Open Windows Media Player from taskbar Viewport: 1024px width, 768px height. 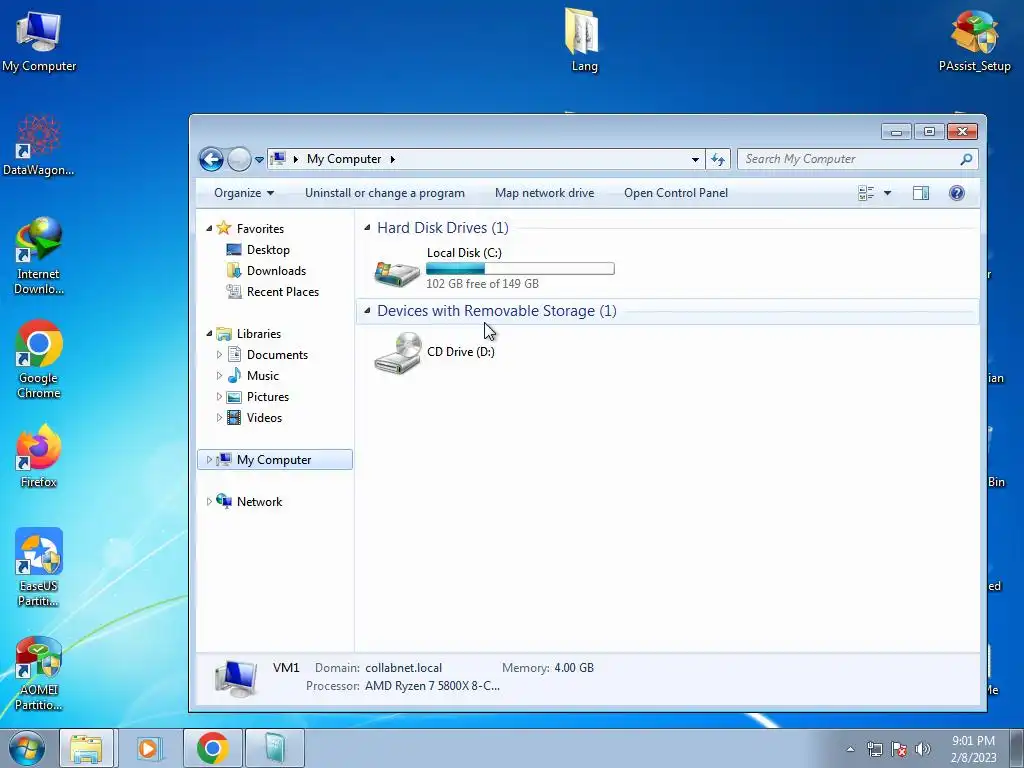coord(149,748)
